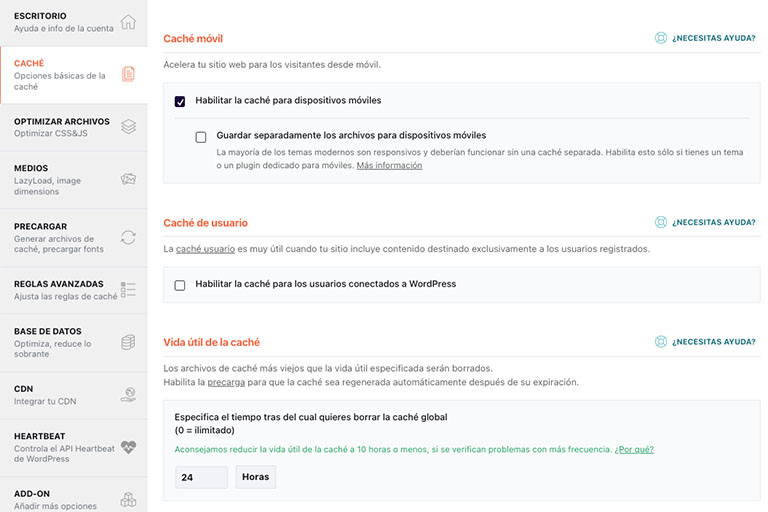Viewport: 768px width, 512px height.
Task: Click the Escritorio house icon
Action: pos(128,22)
